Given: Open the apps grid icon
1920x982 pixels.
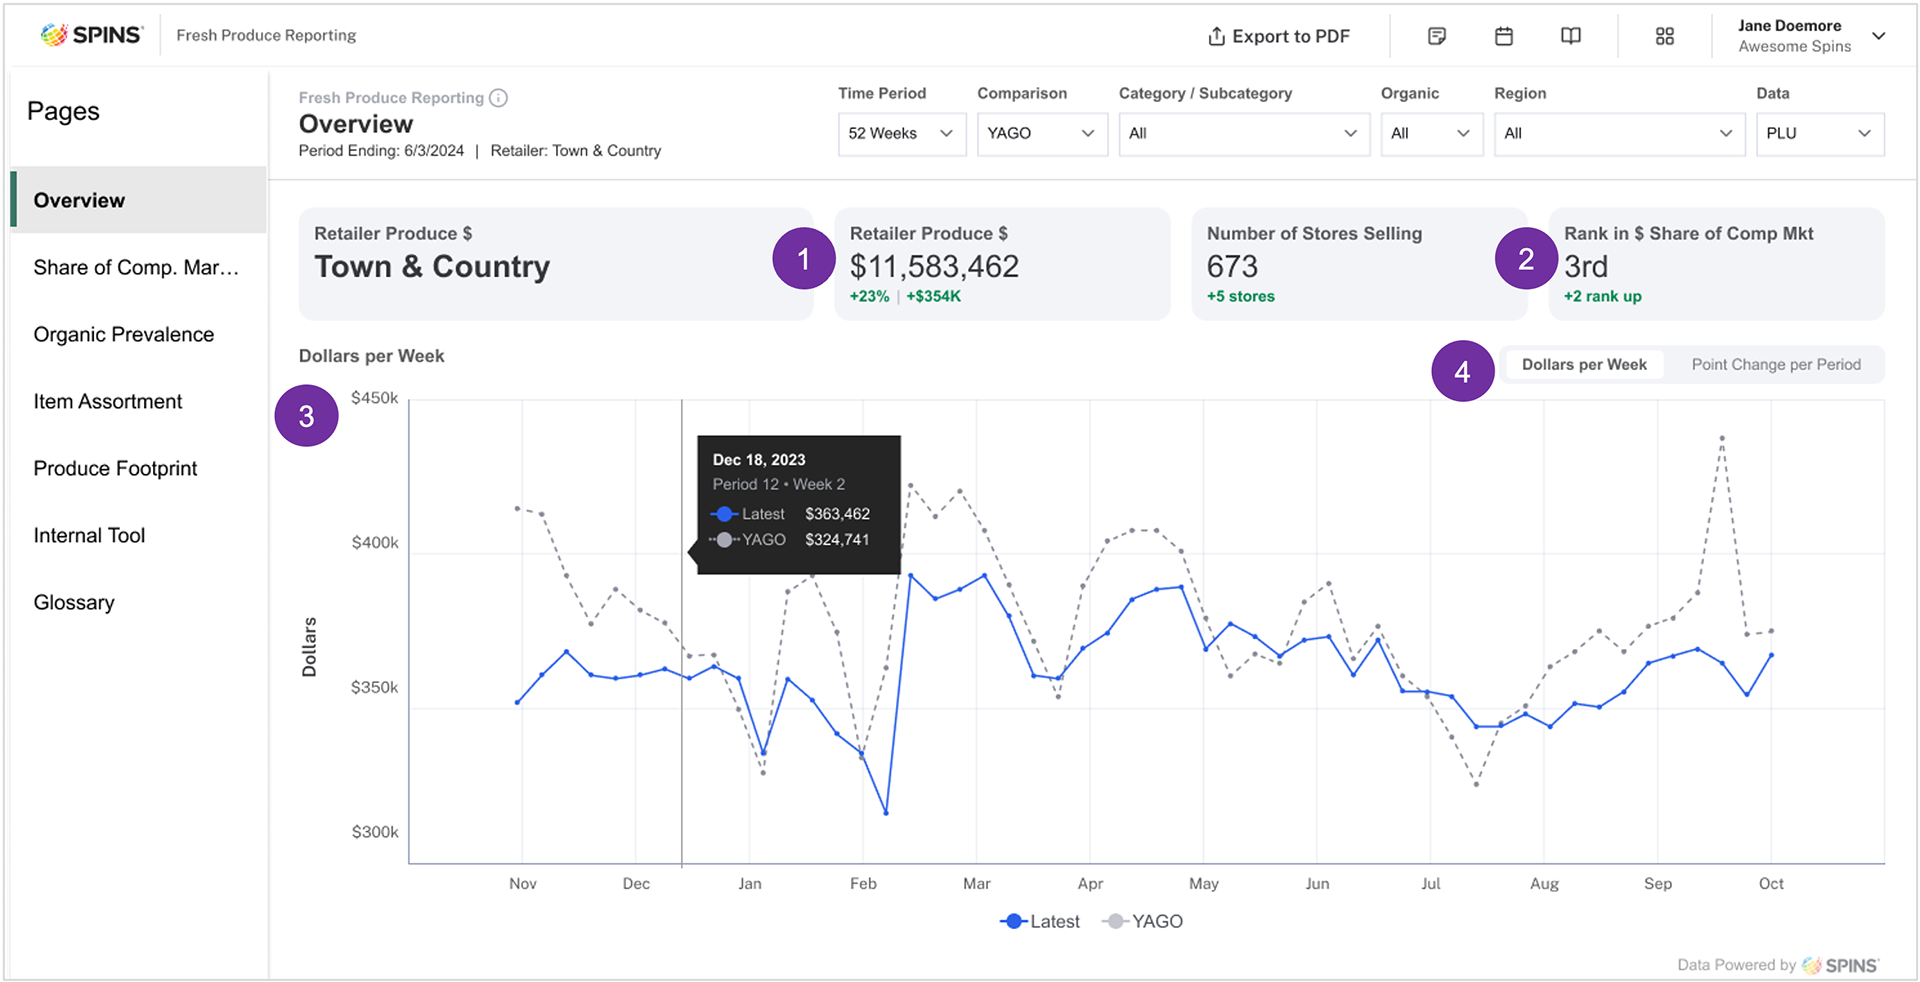Looking at the screenshot, I should 1665,36.
